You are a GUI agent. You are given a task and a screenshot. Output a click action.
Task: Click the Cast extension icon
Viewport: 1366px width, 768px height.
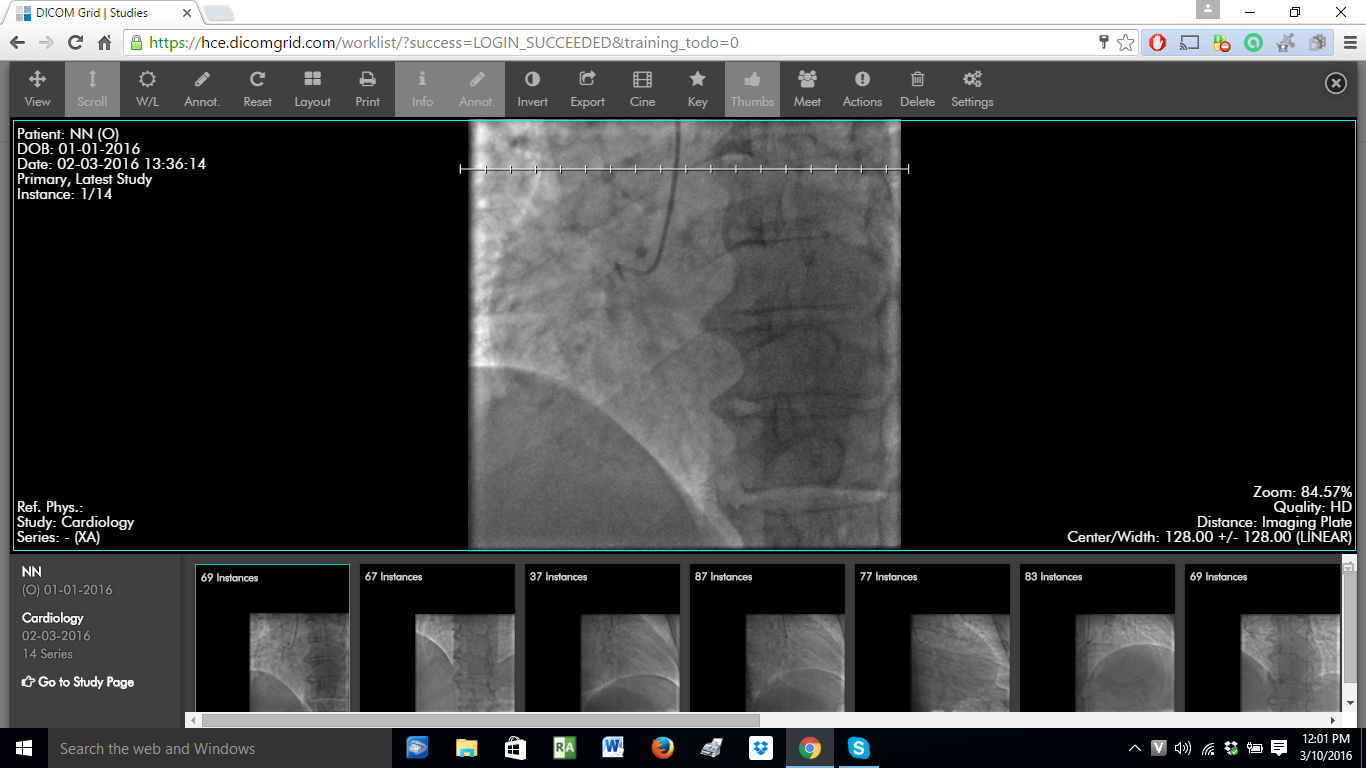[1190, 43]
